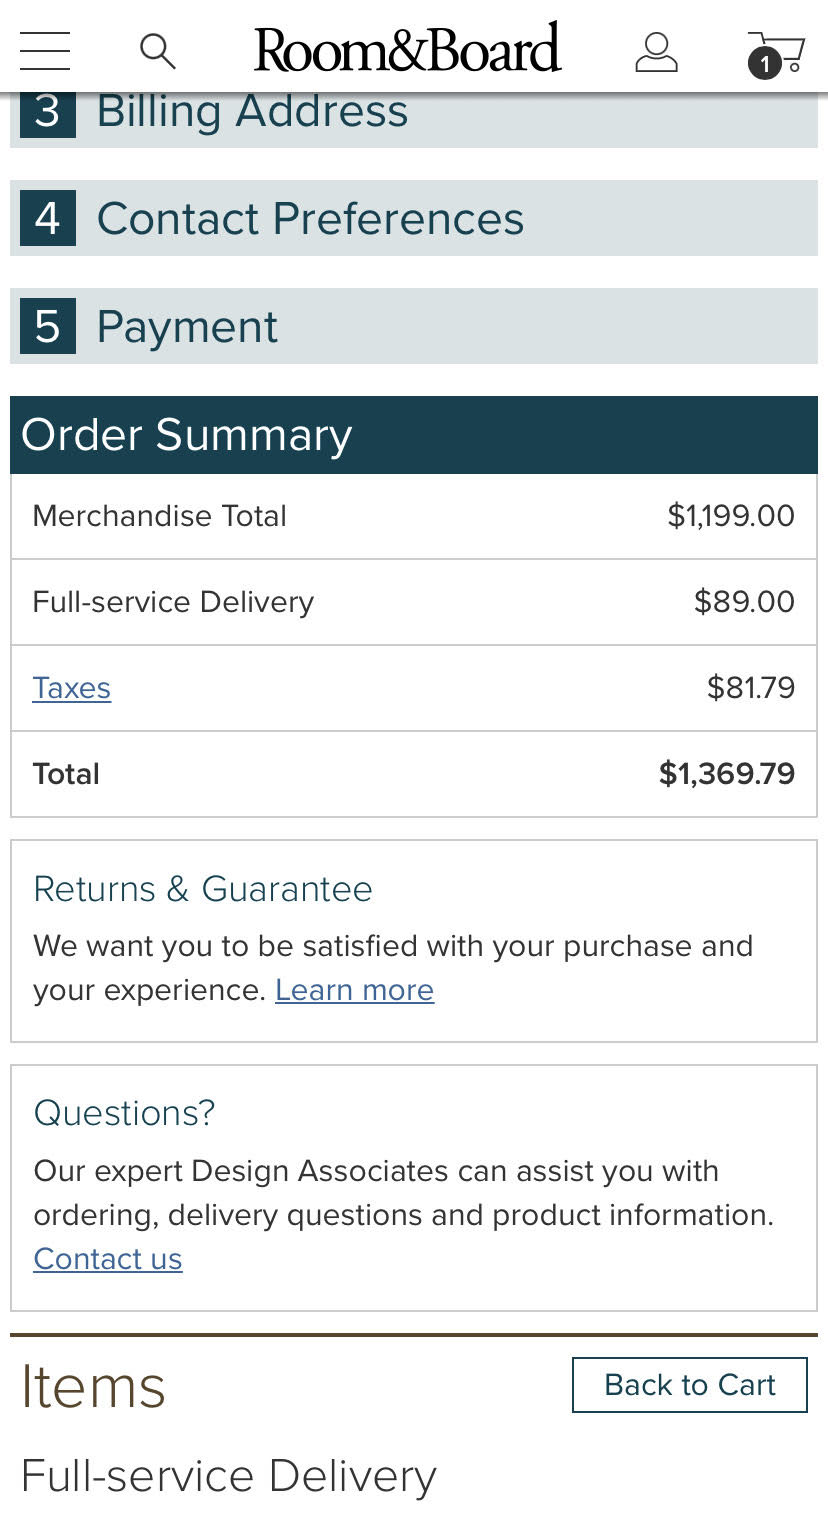This screenshot has height=1516, width=828.
Task: Click the Items section heading
Action: tap(93, 1387)
